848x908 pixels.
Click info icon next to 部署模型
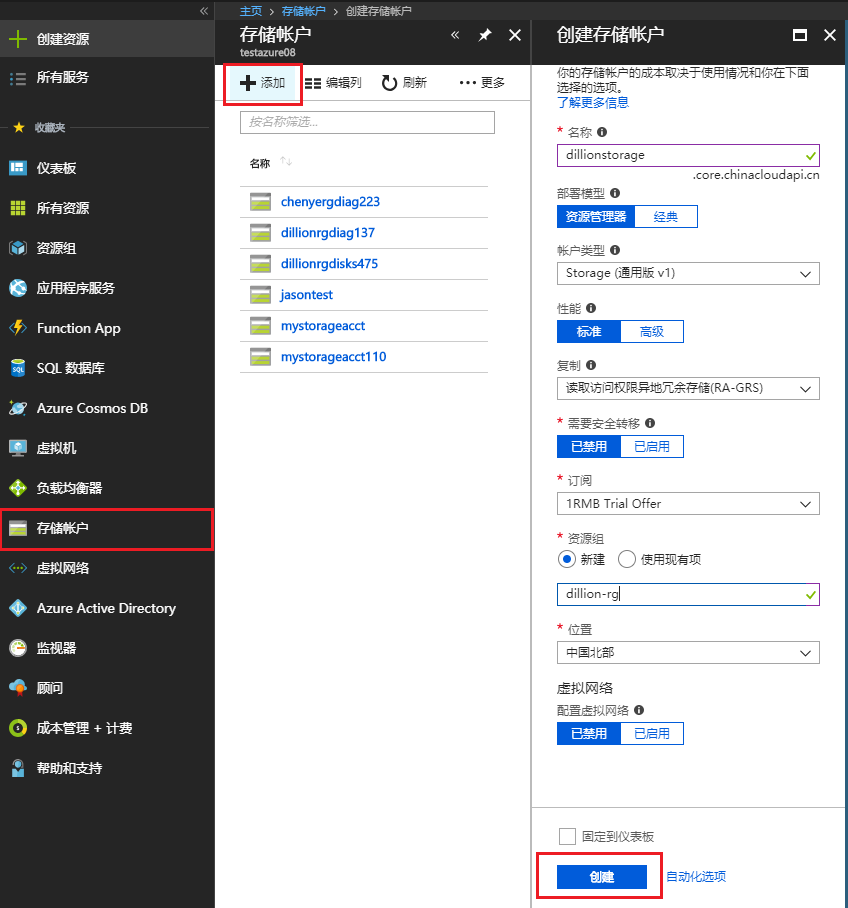point(615,193)
